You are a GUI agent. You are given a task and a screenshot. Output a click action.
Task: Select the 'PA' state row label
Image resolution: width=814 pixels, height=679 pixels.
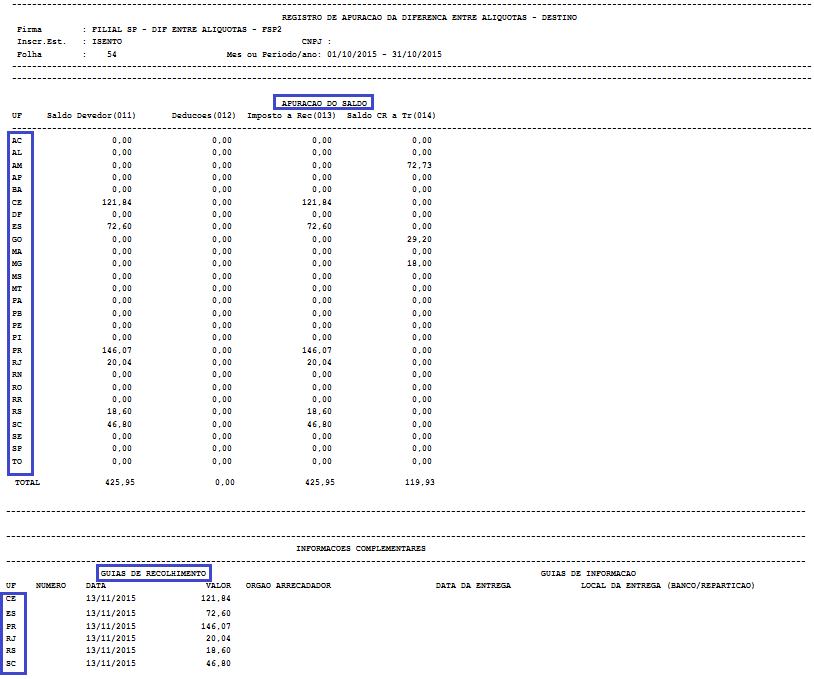point(17,301)
